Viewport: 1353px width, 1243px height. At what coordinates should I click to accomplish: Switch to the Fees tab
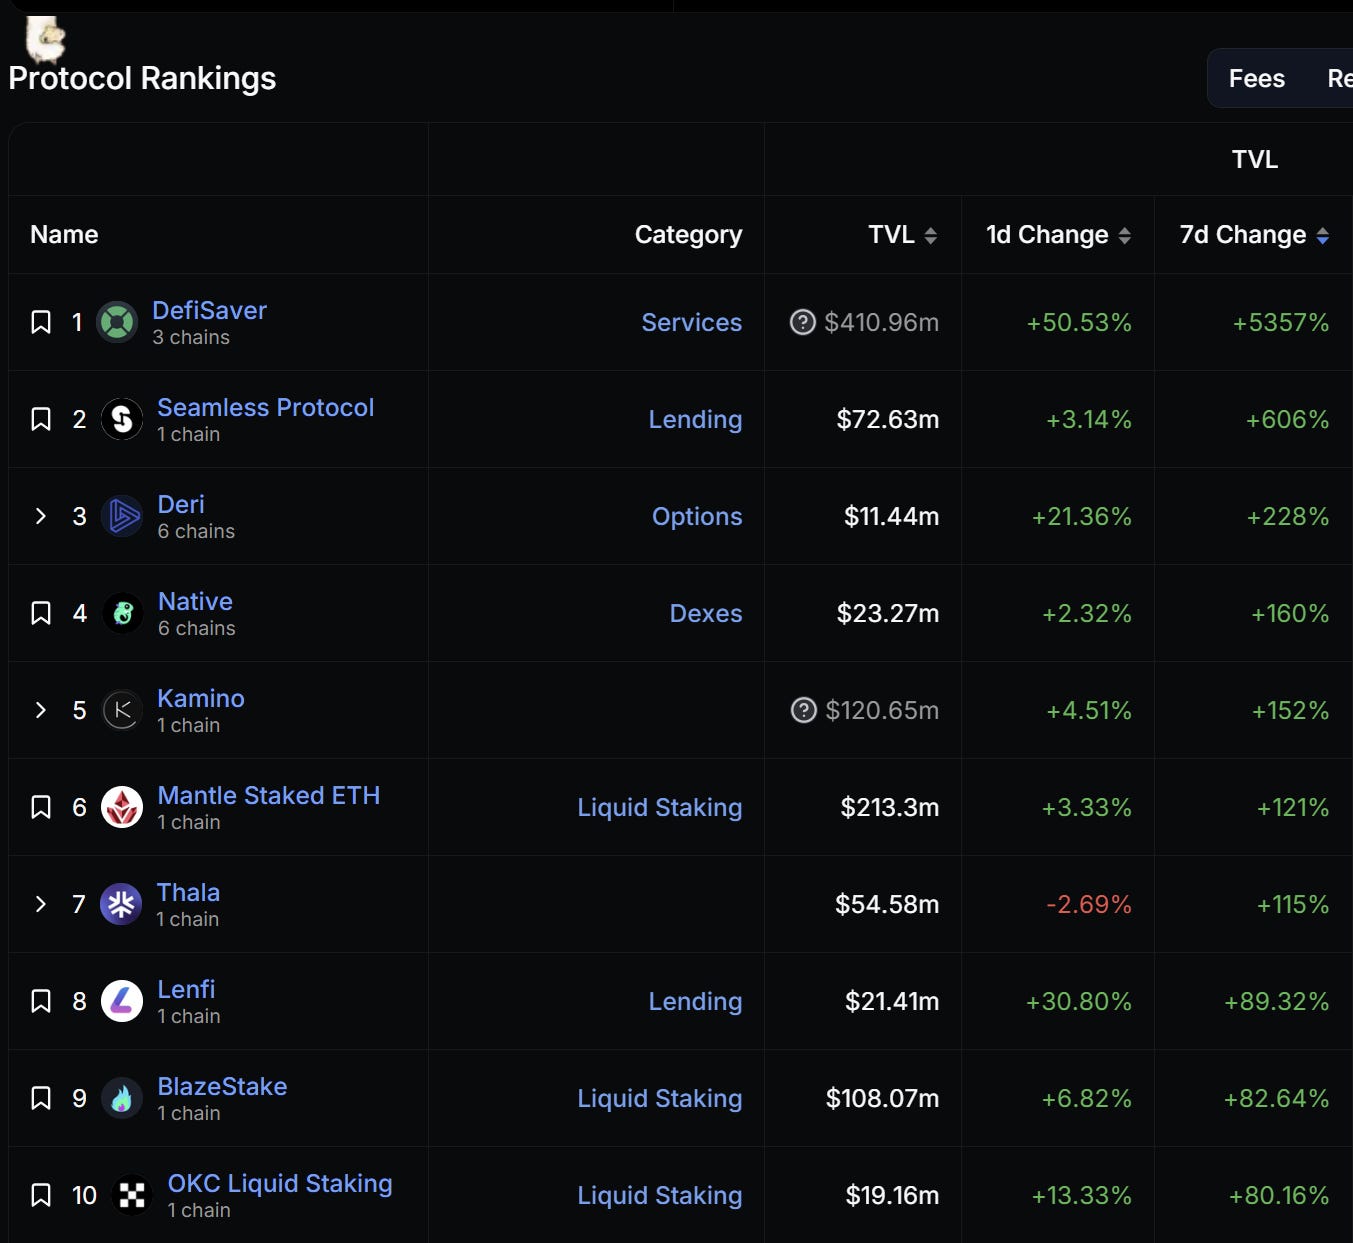click(1256, 78)
